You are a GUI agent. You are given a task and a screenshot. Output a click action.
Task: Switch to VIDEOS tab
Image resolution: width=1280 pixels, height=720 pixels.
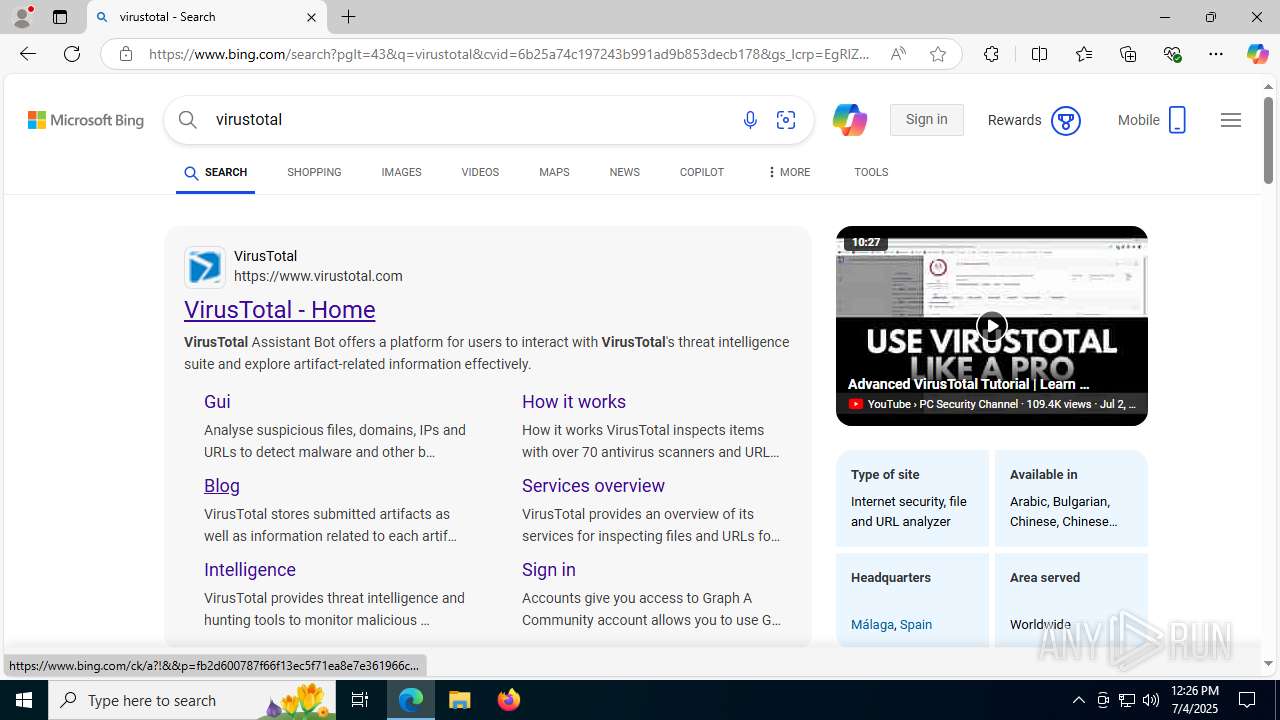480,173
